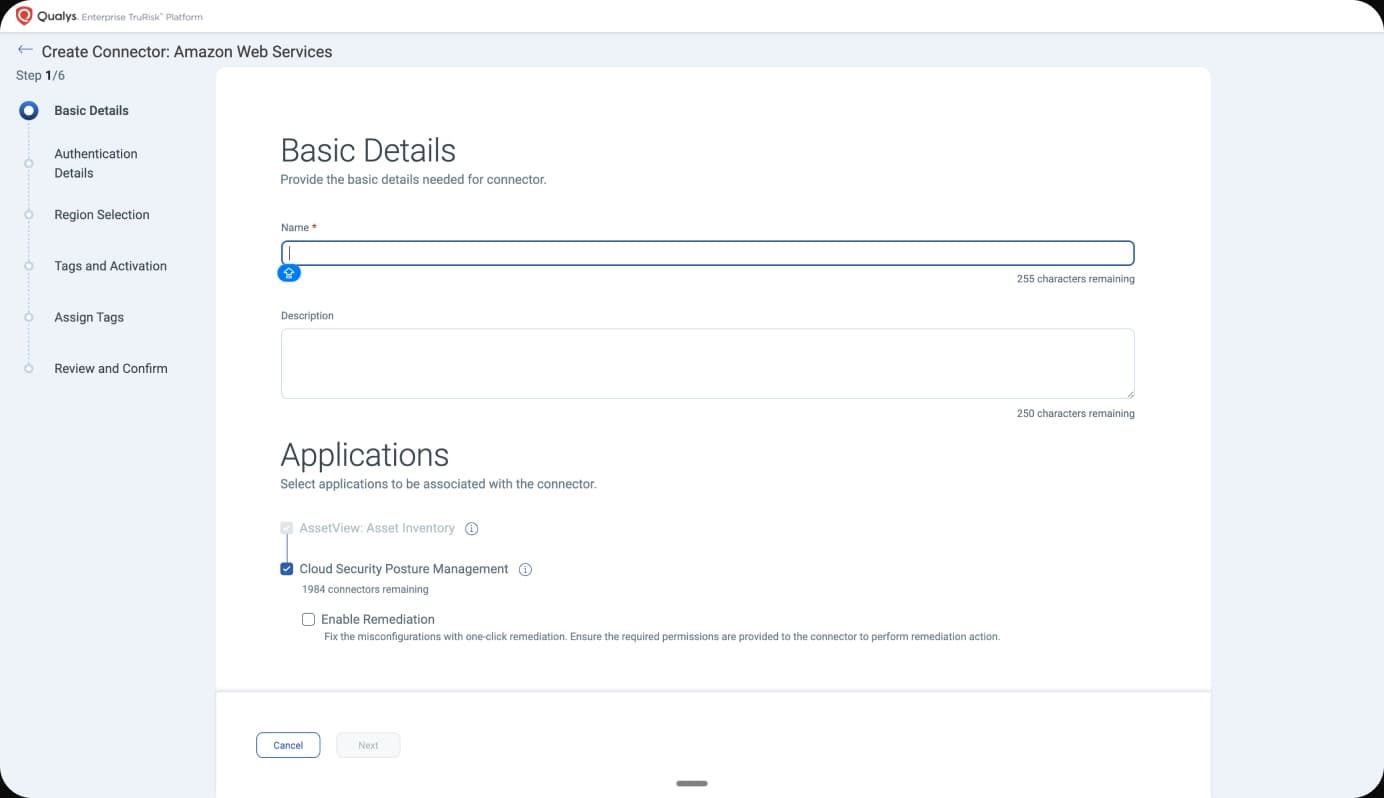Go to Authentication Details step

96,163
